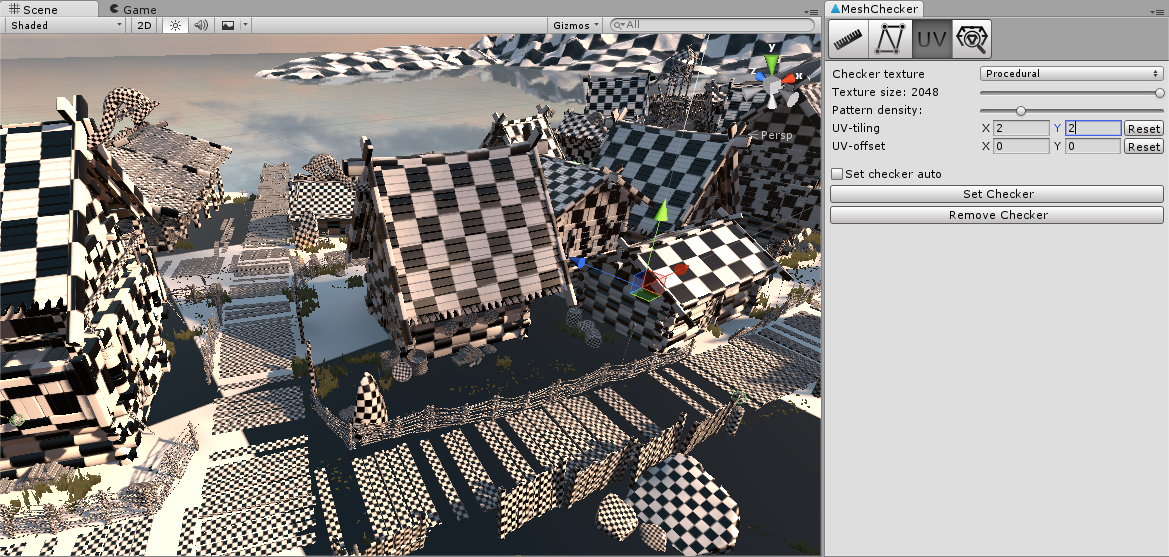Image resolution: width=1169 pixels, height=557 pixels.
Task: Click the UV-offset X input field
Action: tap(1020, 147)
